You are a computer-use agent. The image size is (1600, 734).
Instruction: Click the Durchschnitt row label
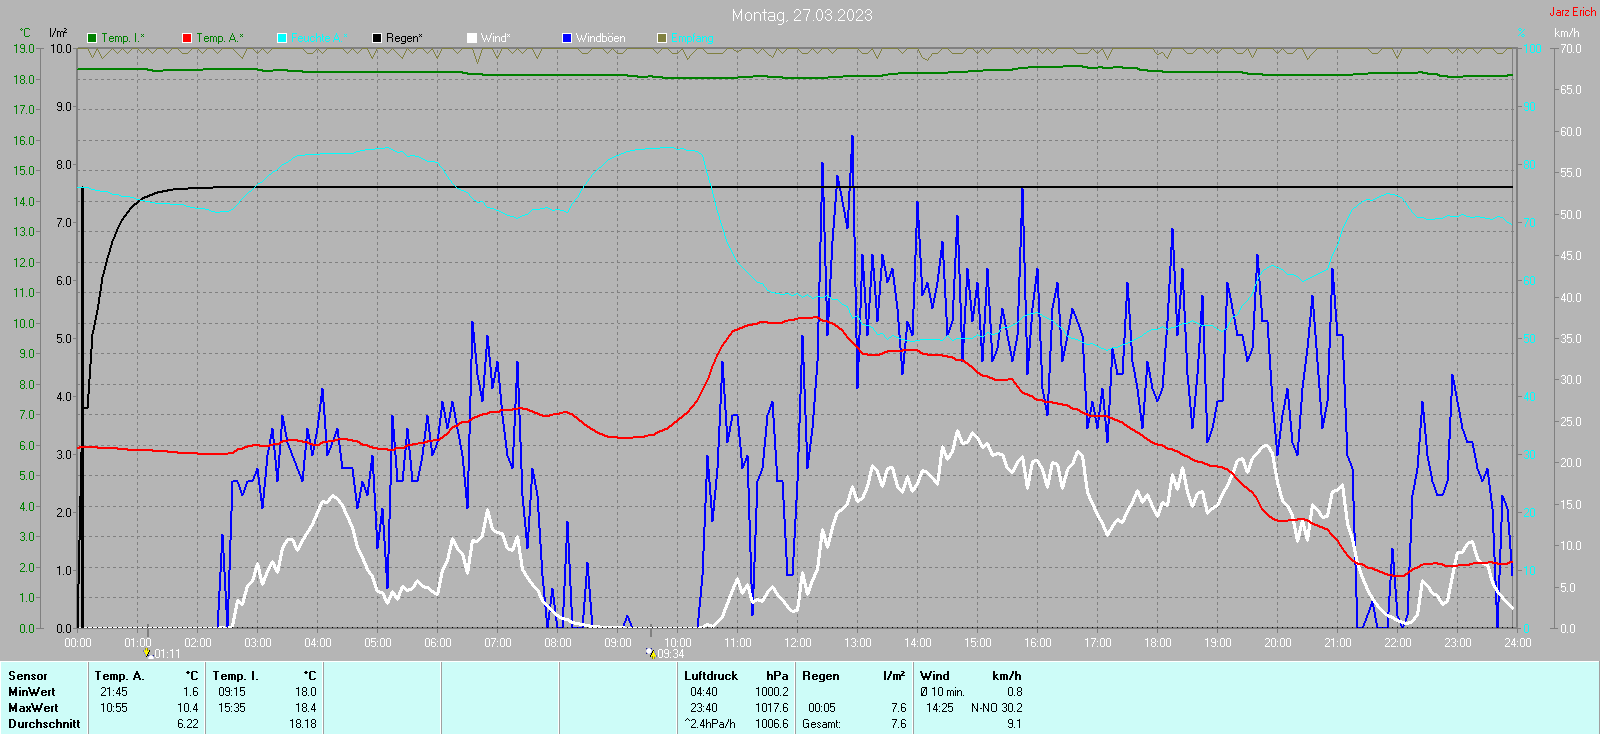click(44, 724)
